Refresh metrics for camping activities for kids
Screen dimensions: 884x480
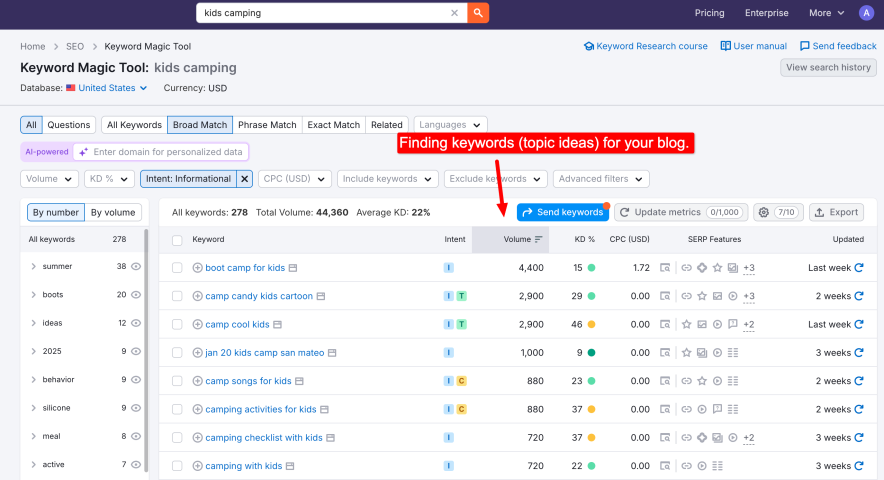click(x=859, y=409)
